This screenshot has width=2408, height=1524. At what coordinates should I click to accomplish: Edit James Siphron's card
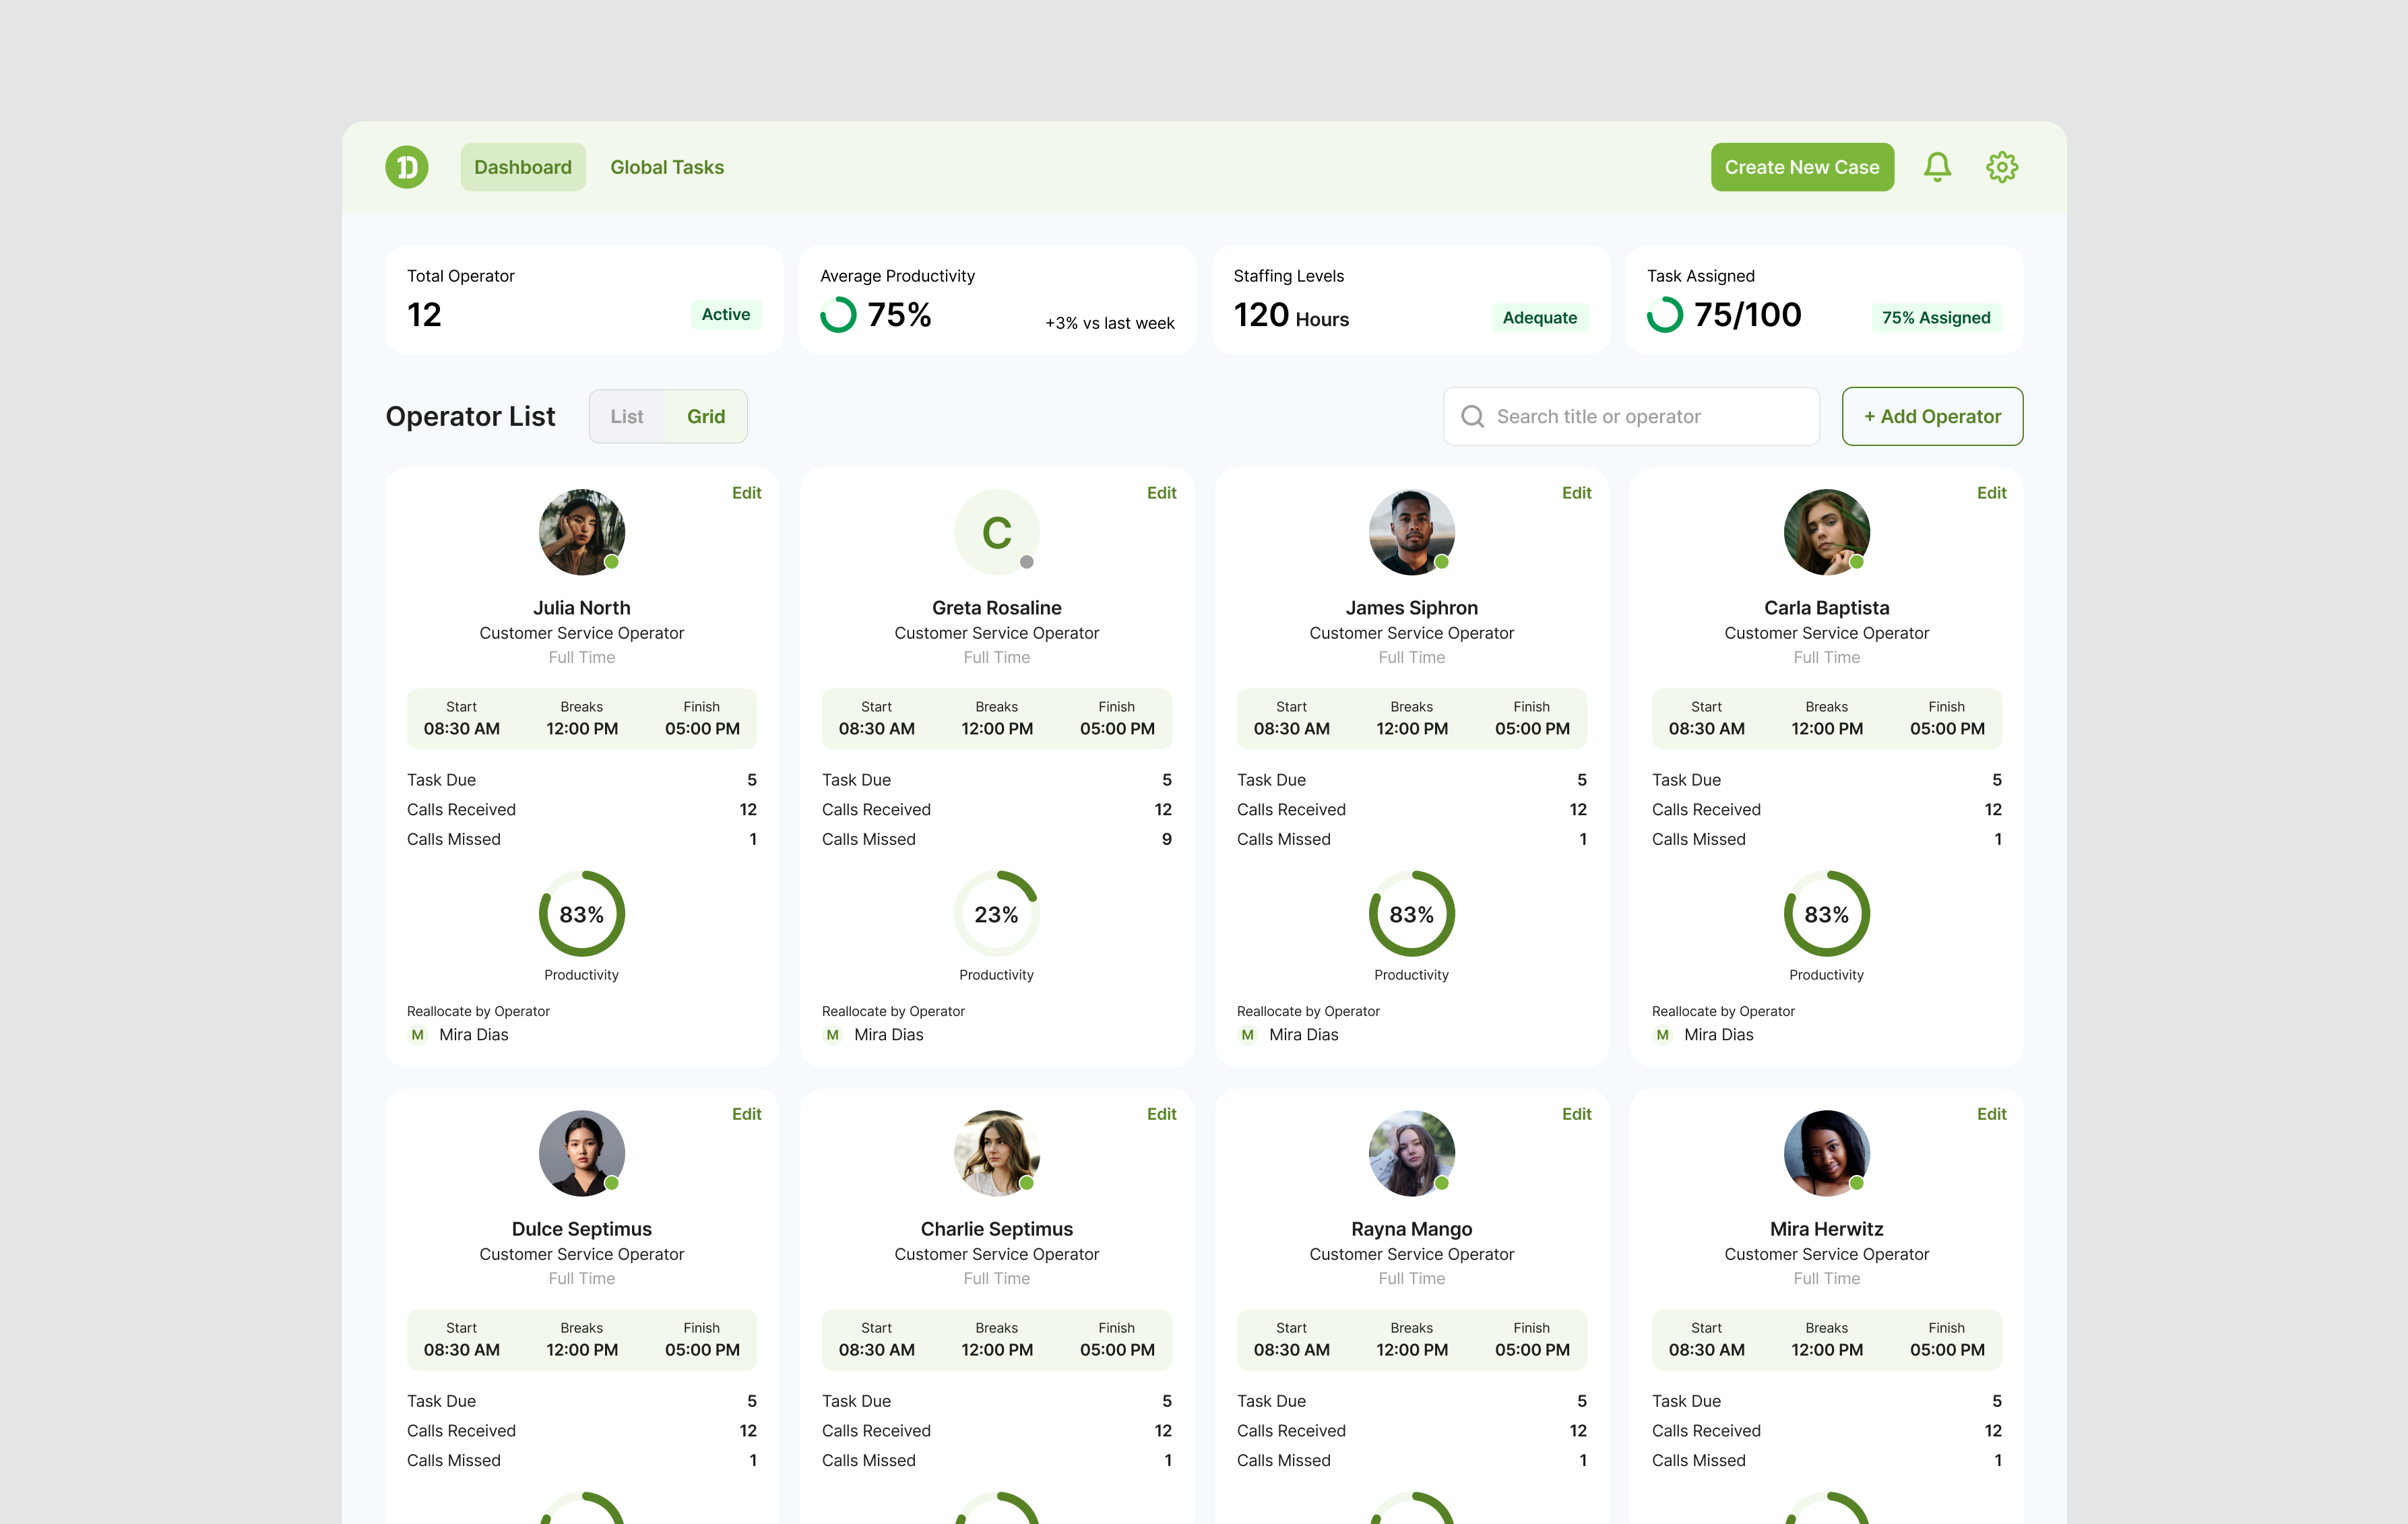tap(1576, 493)
